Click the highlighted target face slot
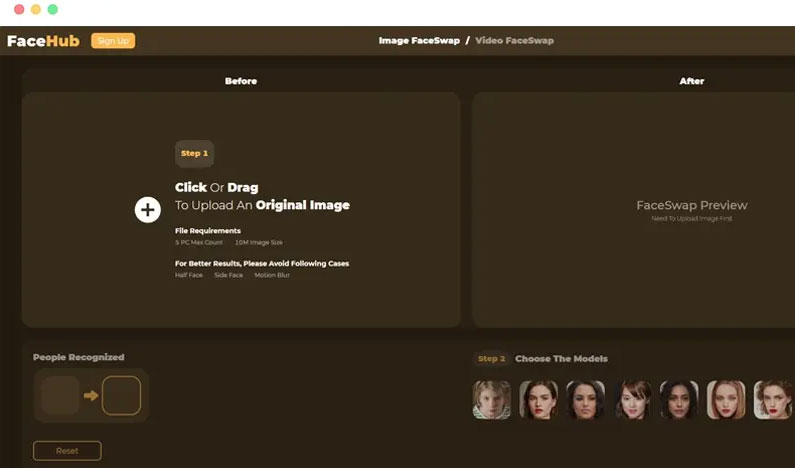This screenshot has height=468, width=795. pos(121,395)
